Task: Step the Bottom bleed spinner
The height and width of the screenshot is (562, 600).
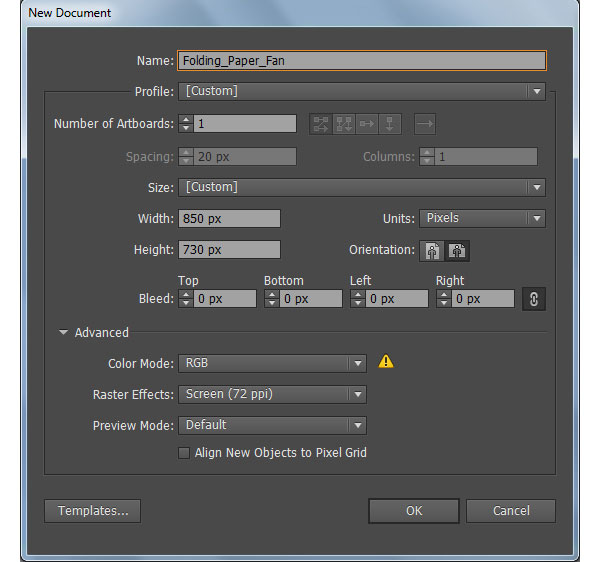Action: pos(272,299)
